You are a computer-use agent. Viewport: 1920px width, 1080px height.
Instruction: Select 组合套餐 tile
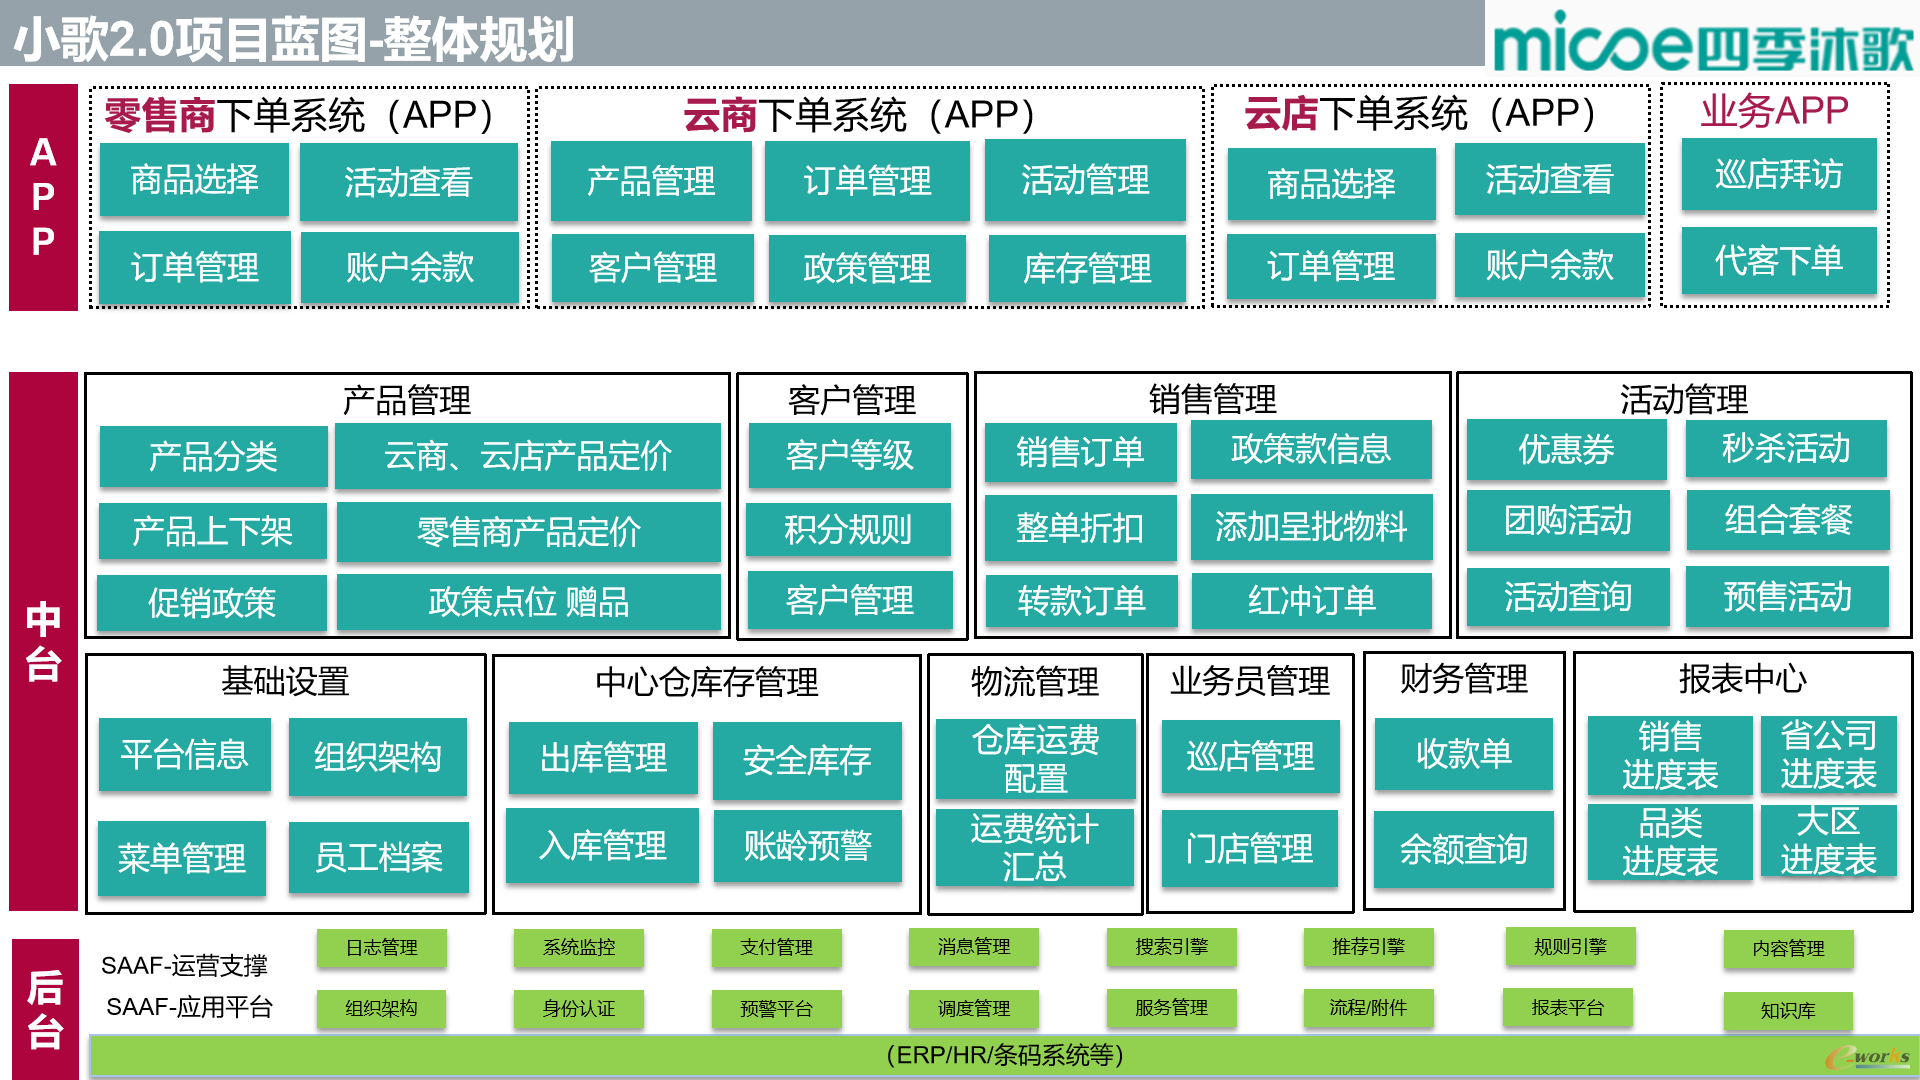click(1788, 519)
